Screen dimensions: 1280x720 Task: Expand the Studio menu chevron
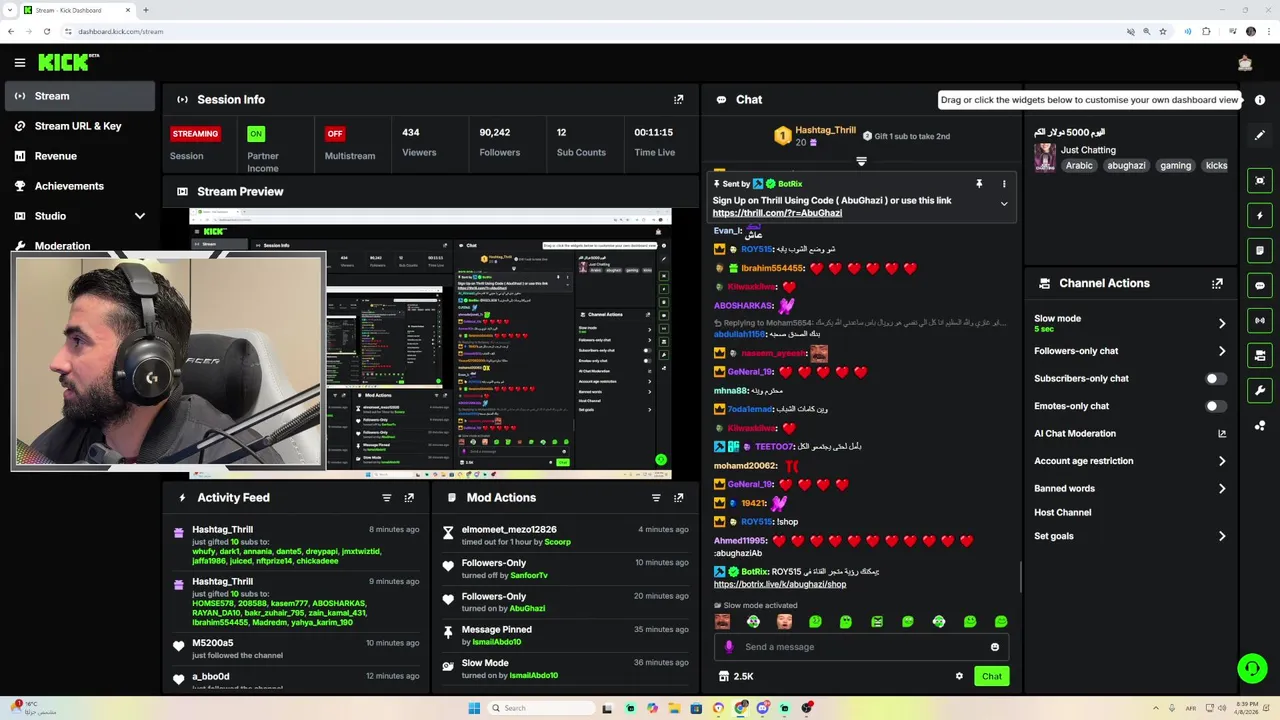click(x=140, y=216)
